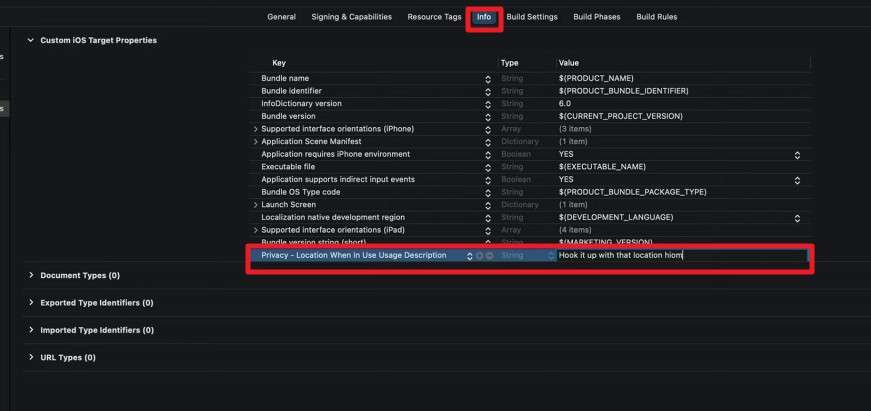Expand URL Types (0) section
The height and width of the screenshot is (411, 871).
[31, 357]
